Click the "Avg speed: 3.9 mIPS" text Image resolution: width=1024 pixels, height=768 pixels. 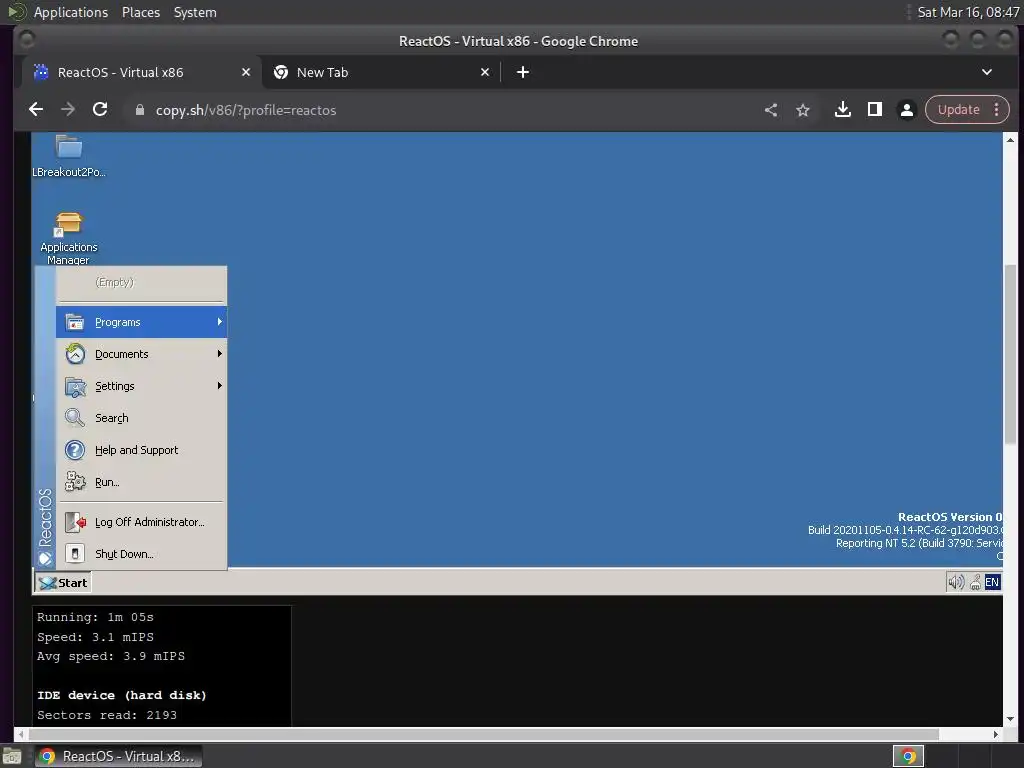(111, 656)
